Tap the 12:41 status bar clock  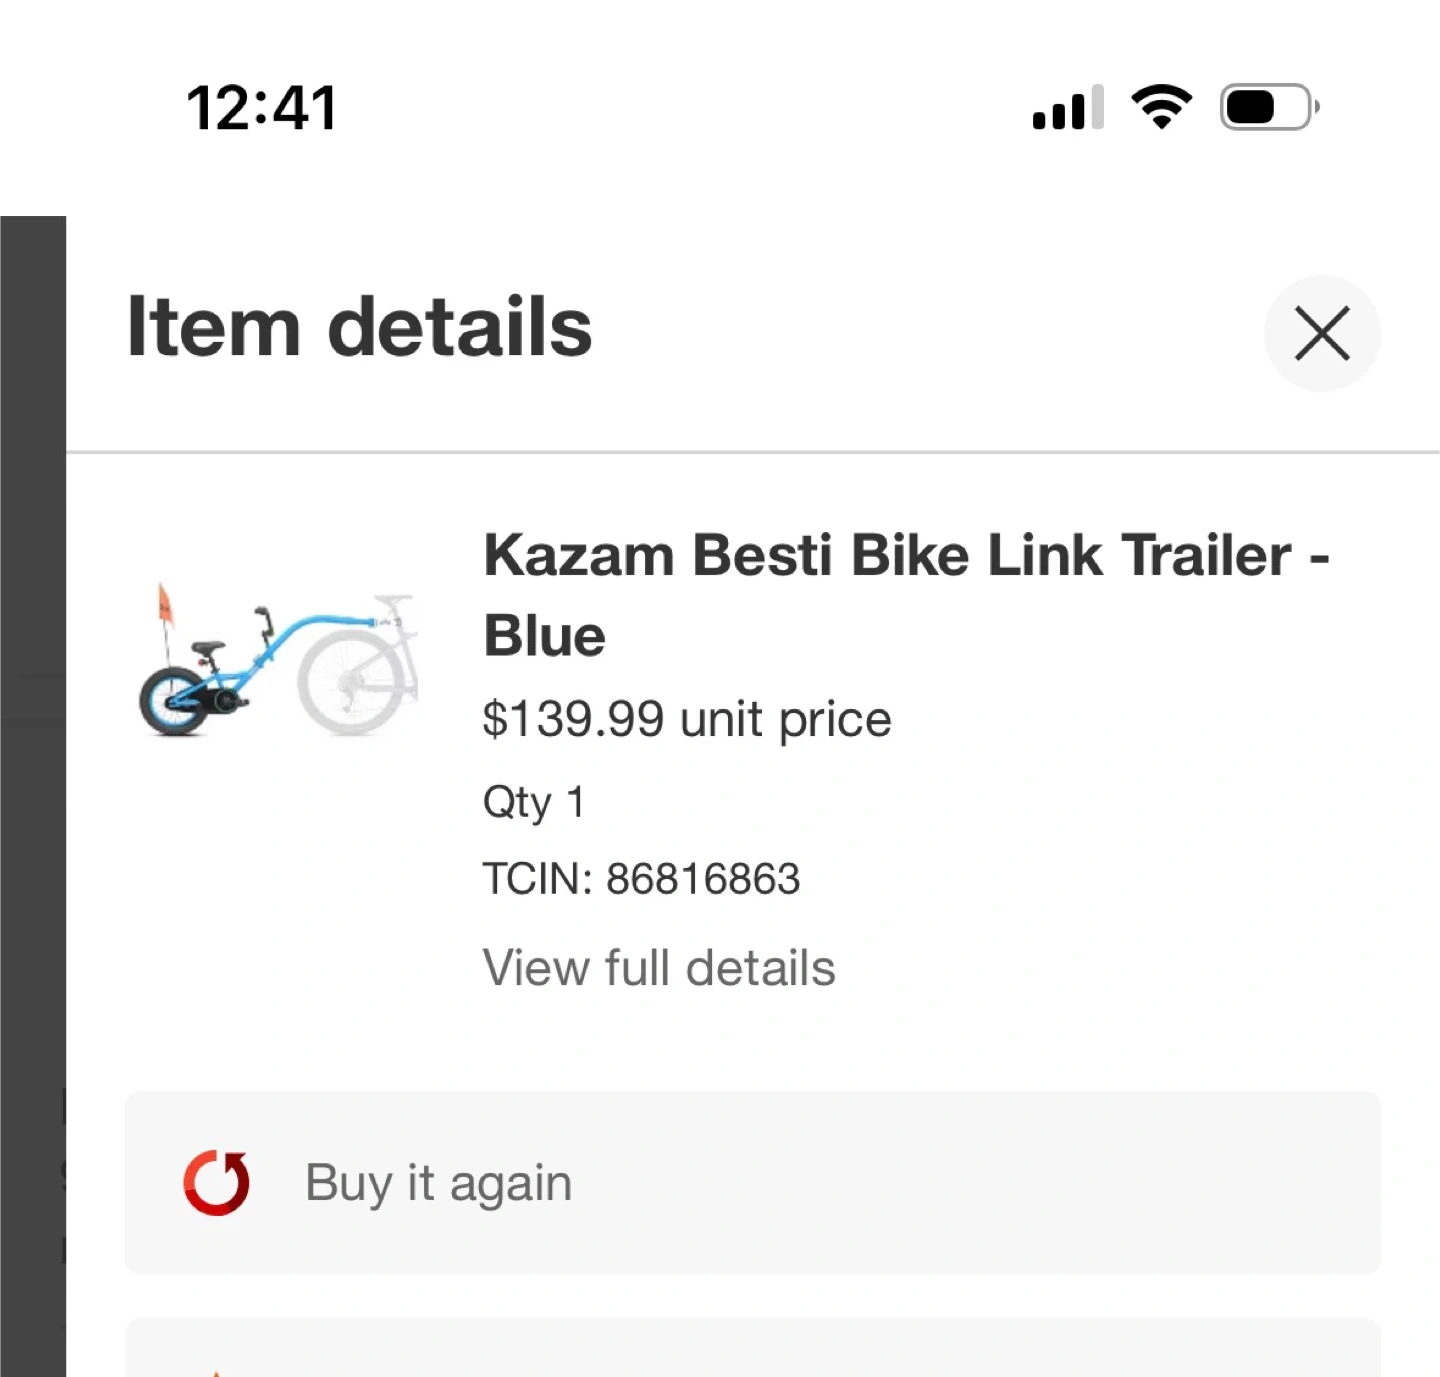[261, 108]
